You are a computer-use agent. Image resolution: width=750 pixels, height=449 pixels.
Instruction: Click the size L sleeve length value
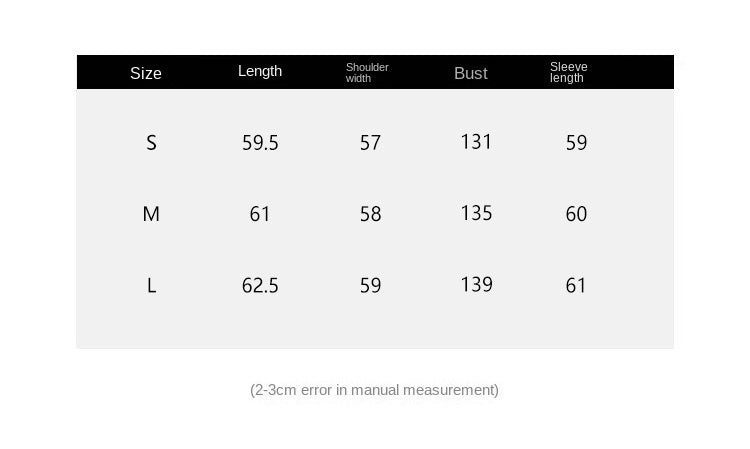coord(576,286)
